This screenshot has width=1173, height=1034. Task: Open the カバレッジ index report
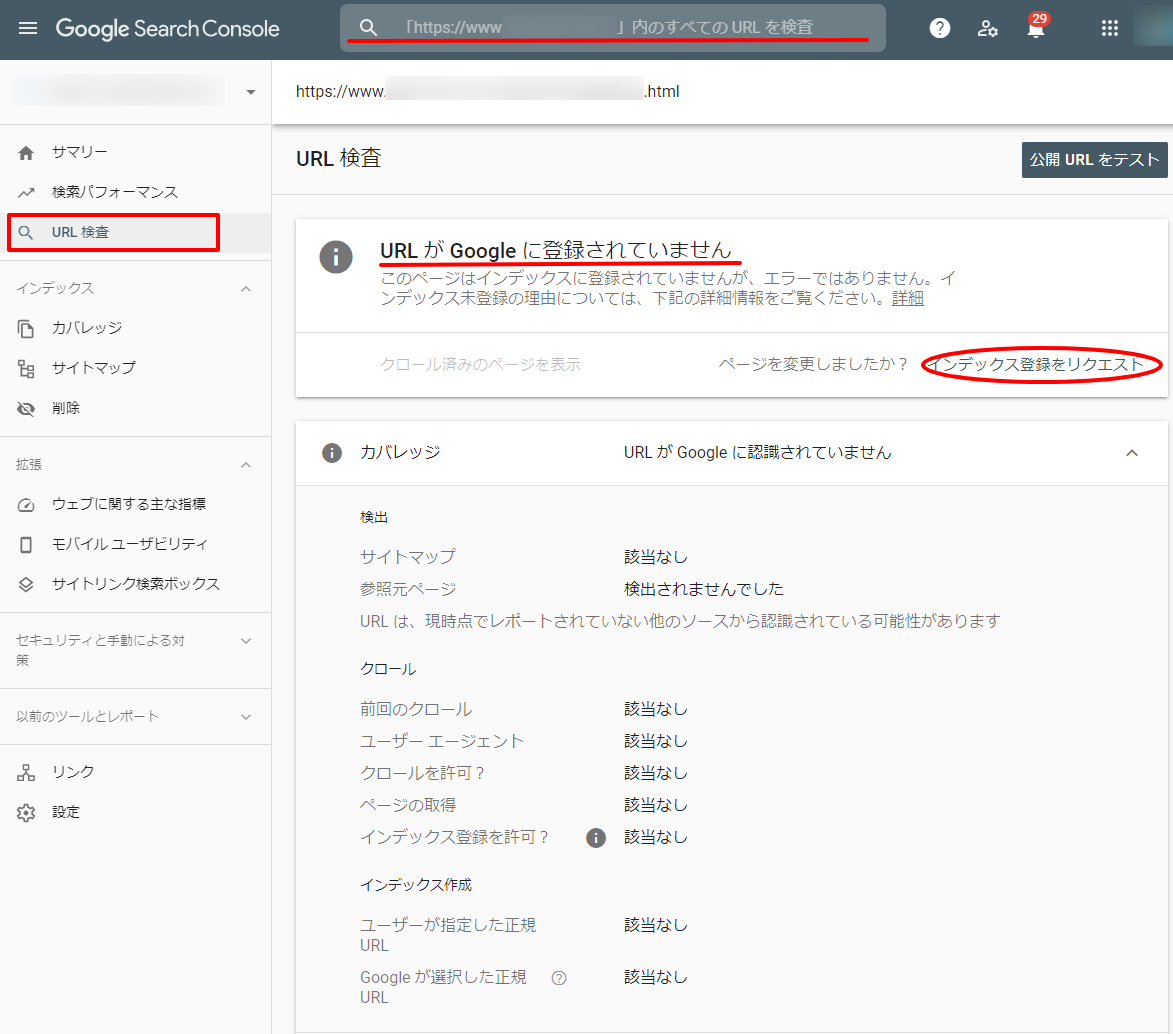pyautogui.click(x=135, y=328)
